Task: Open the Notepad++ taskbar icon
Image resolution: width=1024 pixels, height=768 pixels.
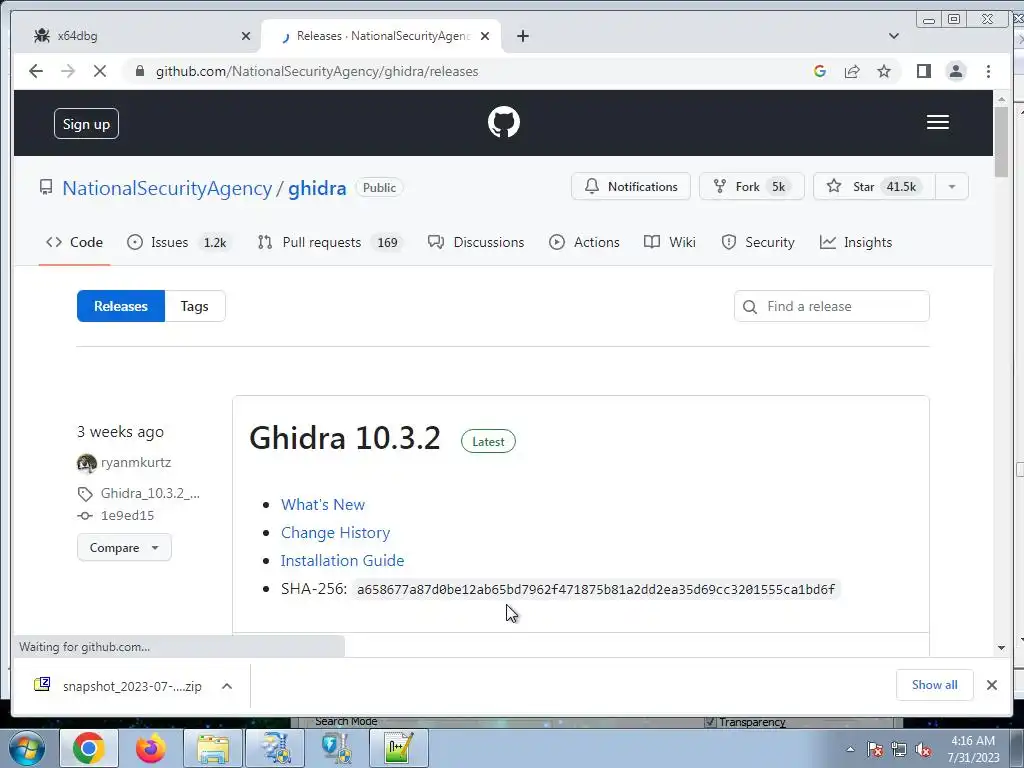Action: (x=398, y=748)
